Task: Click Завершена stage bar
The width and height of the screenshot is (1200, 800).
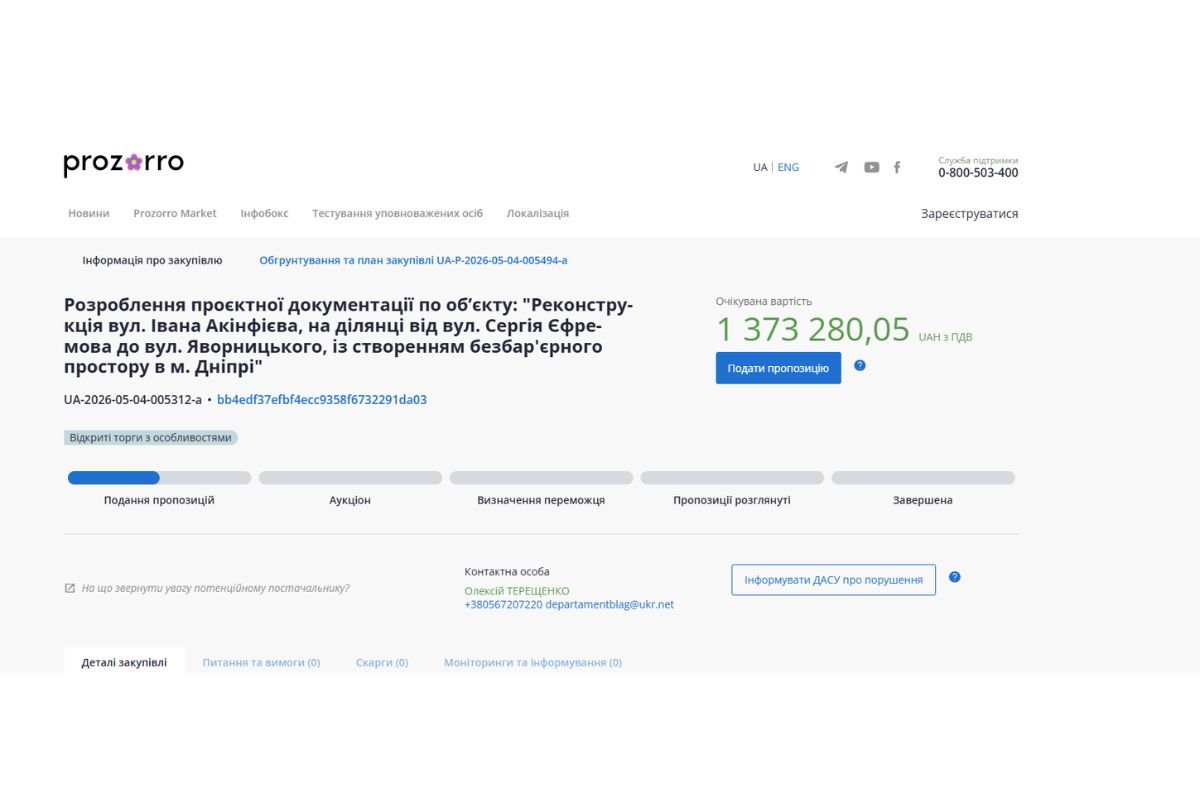Action: pyautogui.click(x=923, y=478)
